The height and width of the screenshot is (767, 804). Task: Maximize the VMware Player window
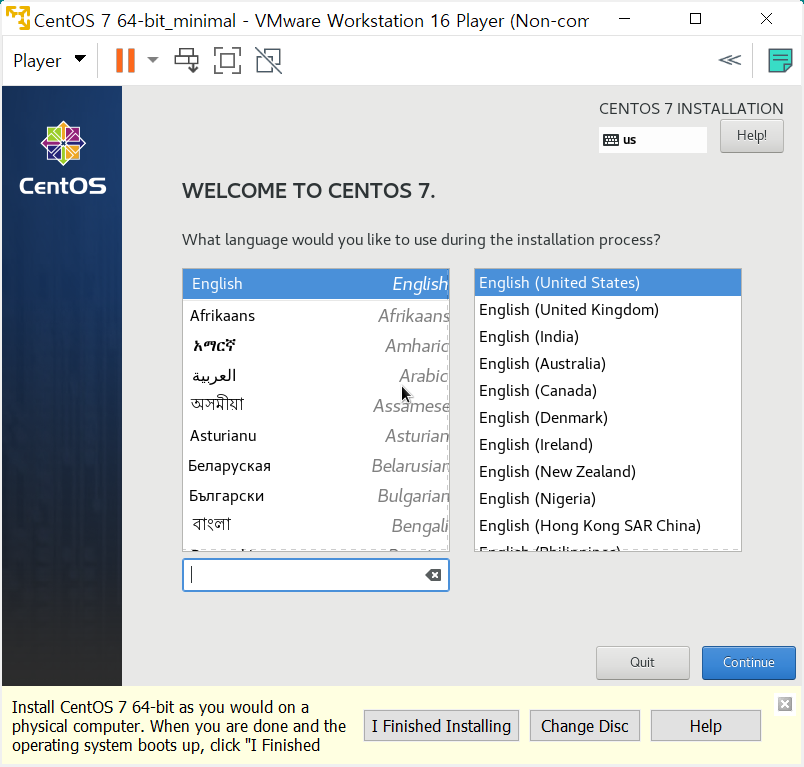point(695,19)
